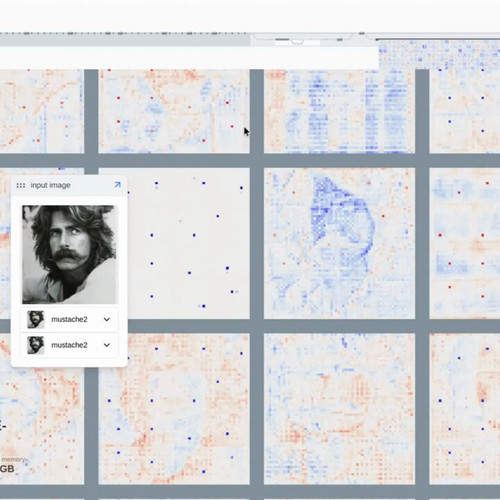Grab the six-dot handle of input image panel

pyautogui.click(x=21, y=185)
